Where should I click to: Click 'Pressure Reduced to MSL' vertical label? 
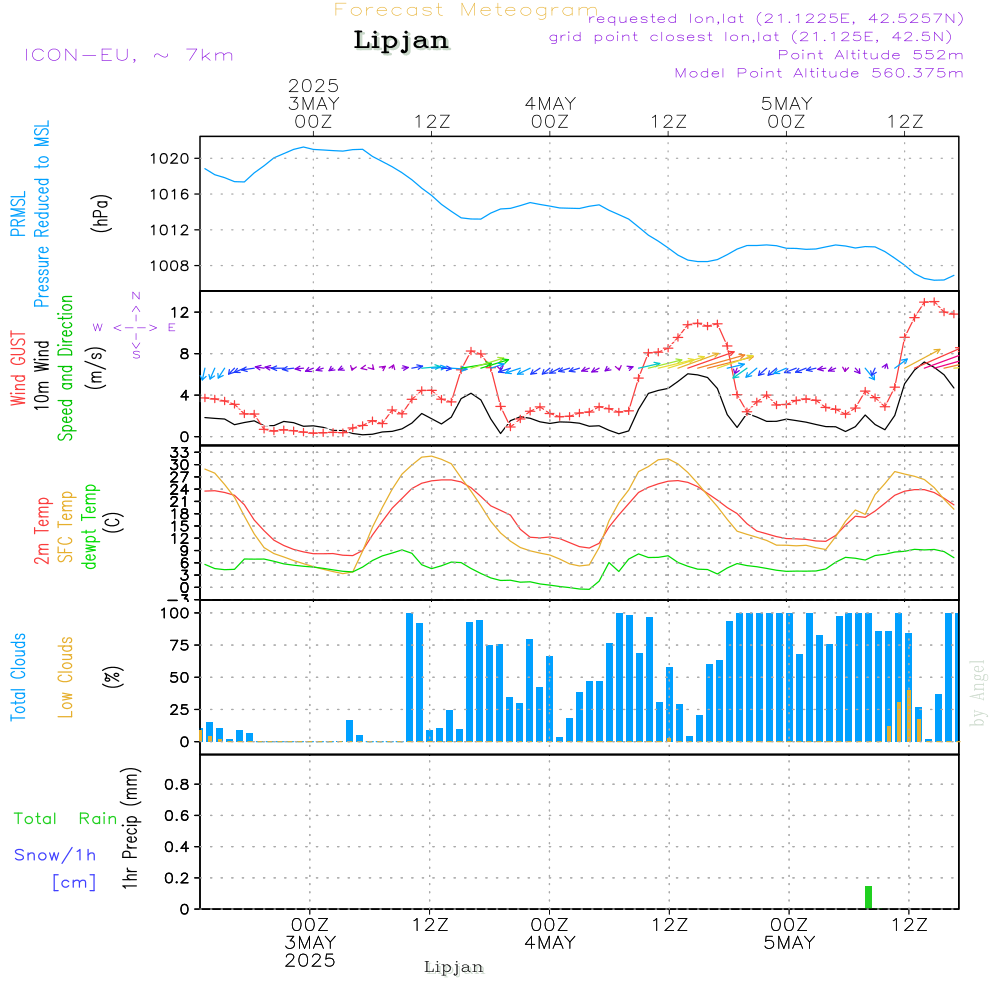pos(41,214)
